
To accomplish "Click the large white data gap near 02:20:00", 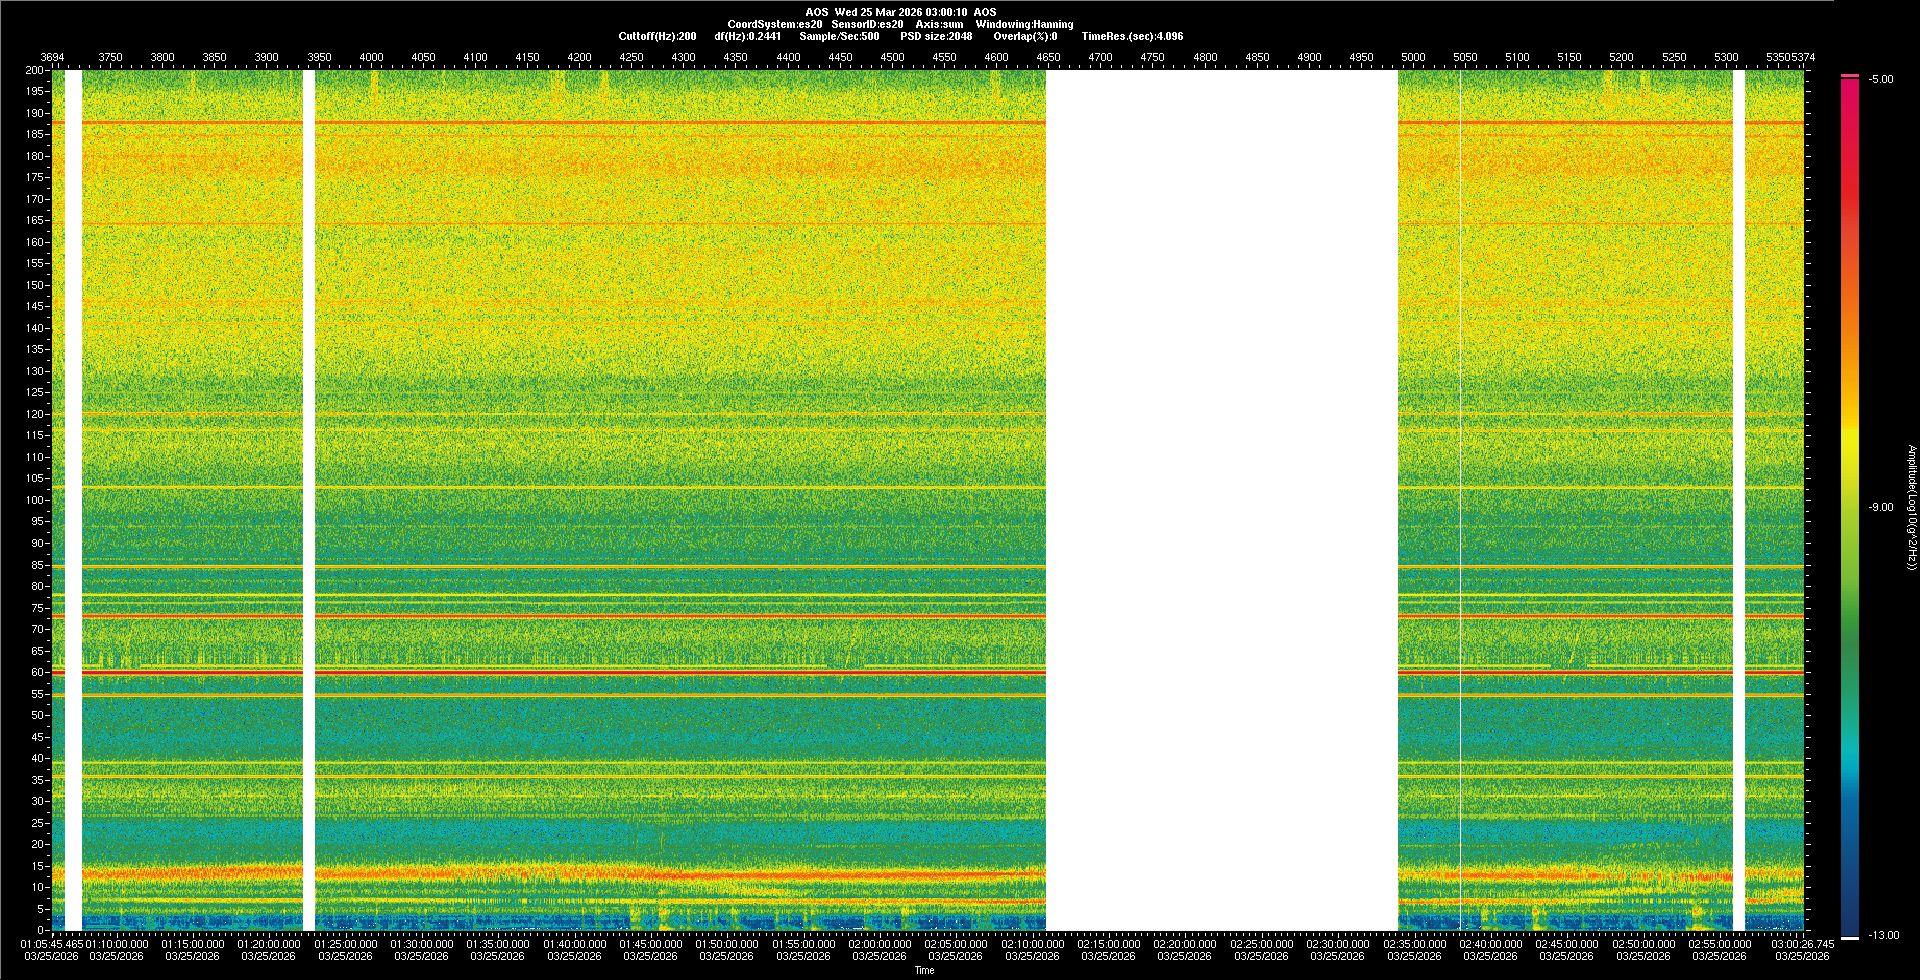I will pyautogui.click(x=1221, y=500).
